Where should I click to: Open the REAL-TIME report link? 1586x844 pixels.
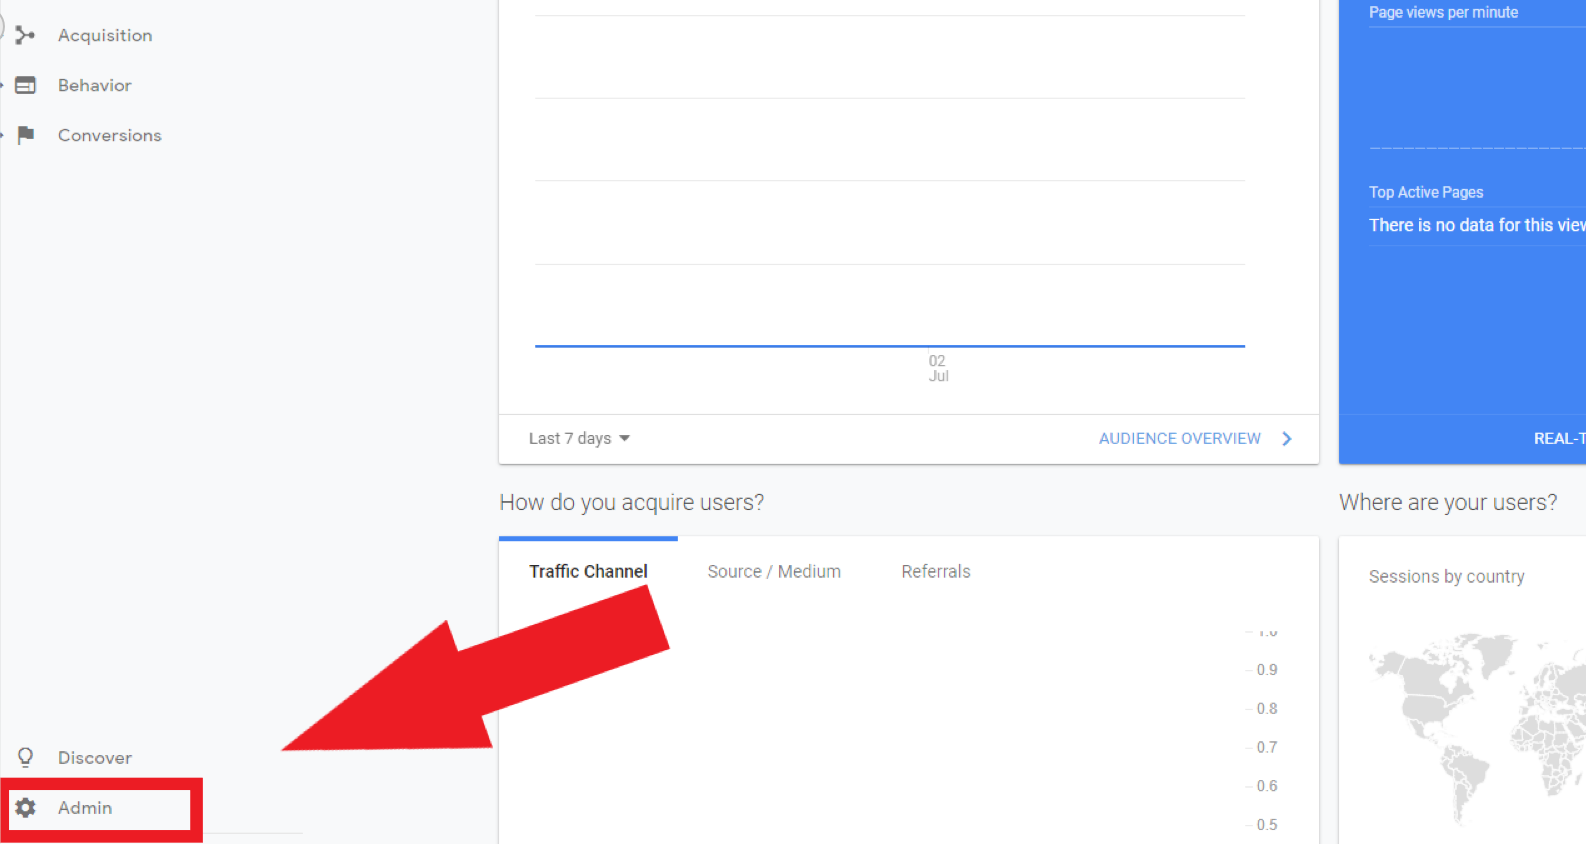[x=1558, y=439]
